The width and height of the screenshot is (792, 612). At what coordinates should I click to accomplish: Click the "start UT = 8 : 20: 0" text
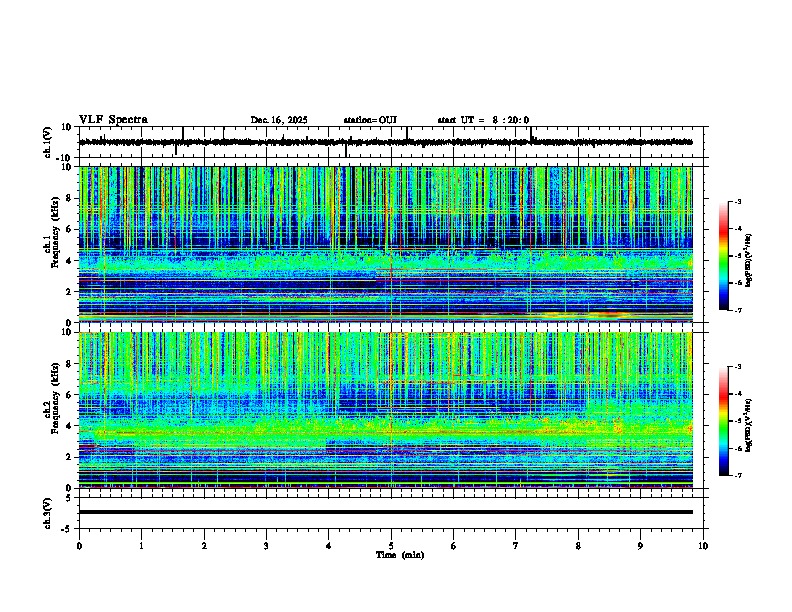click(x=483, y=120)
